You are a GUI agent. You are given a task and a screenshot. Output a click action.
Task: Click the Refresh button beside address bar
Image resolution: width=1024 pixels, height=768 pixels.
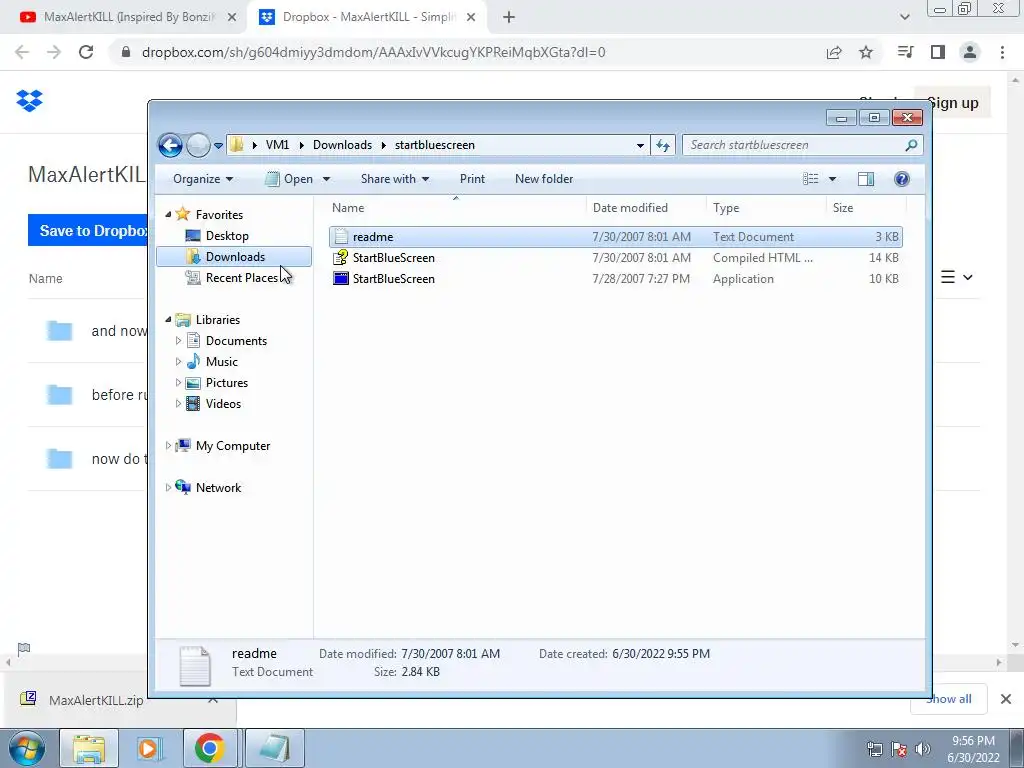click(x=663, y=145)
